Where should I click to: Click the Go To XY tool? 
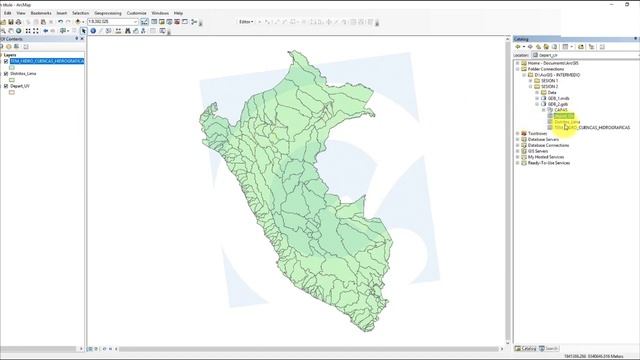143,31
